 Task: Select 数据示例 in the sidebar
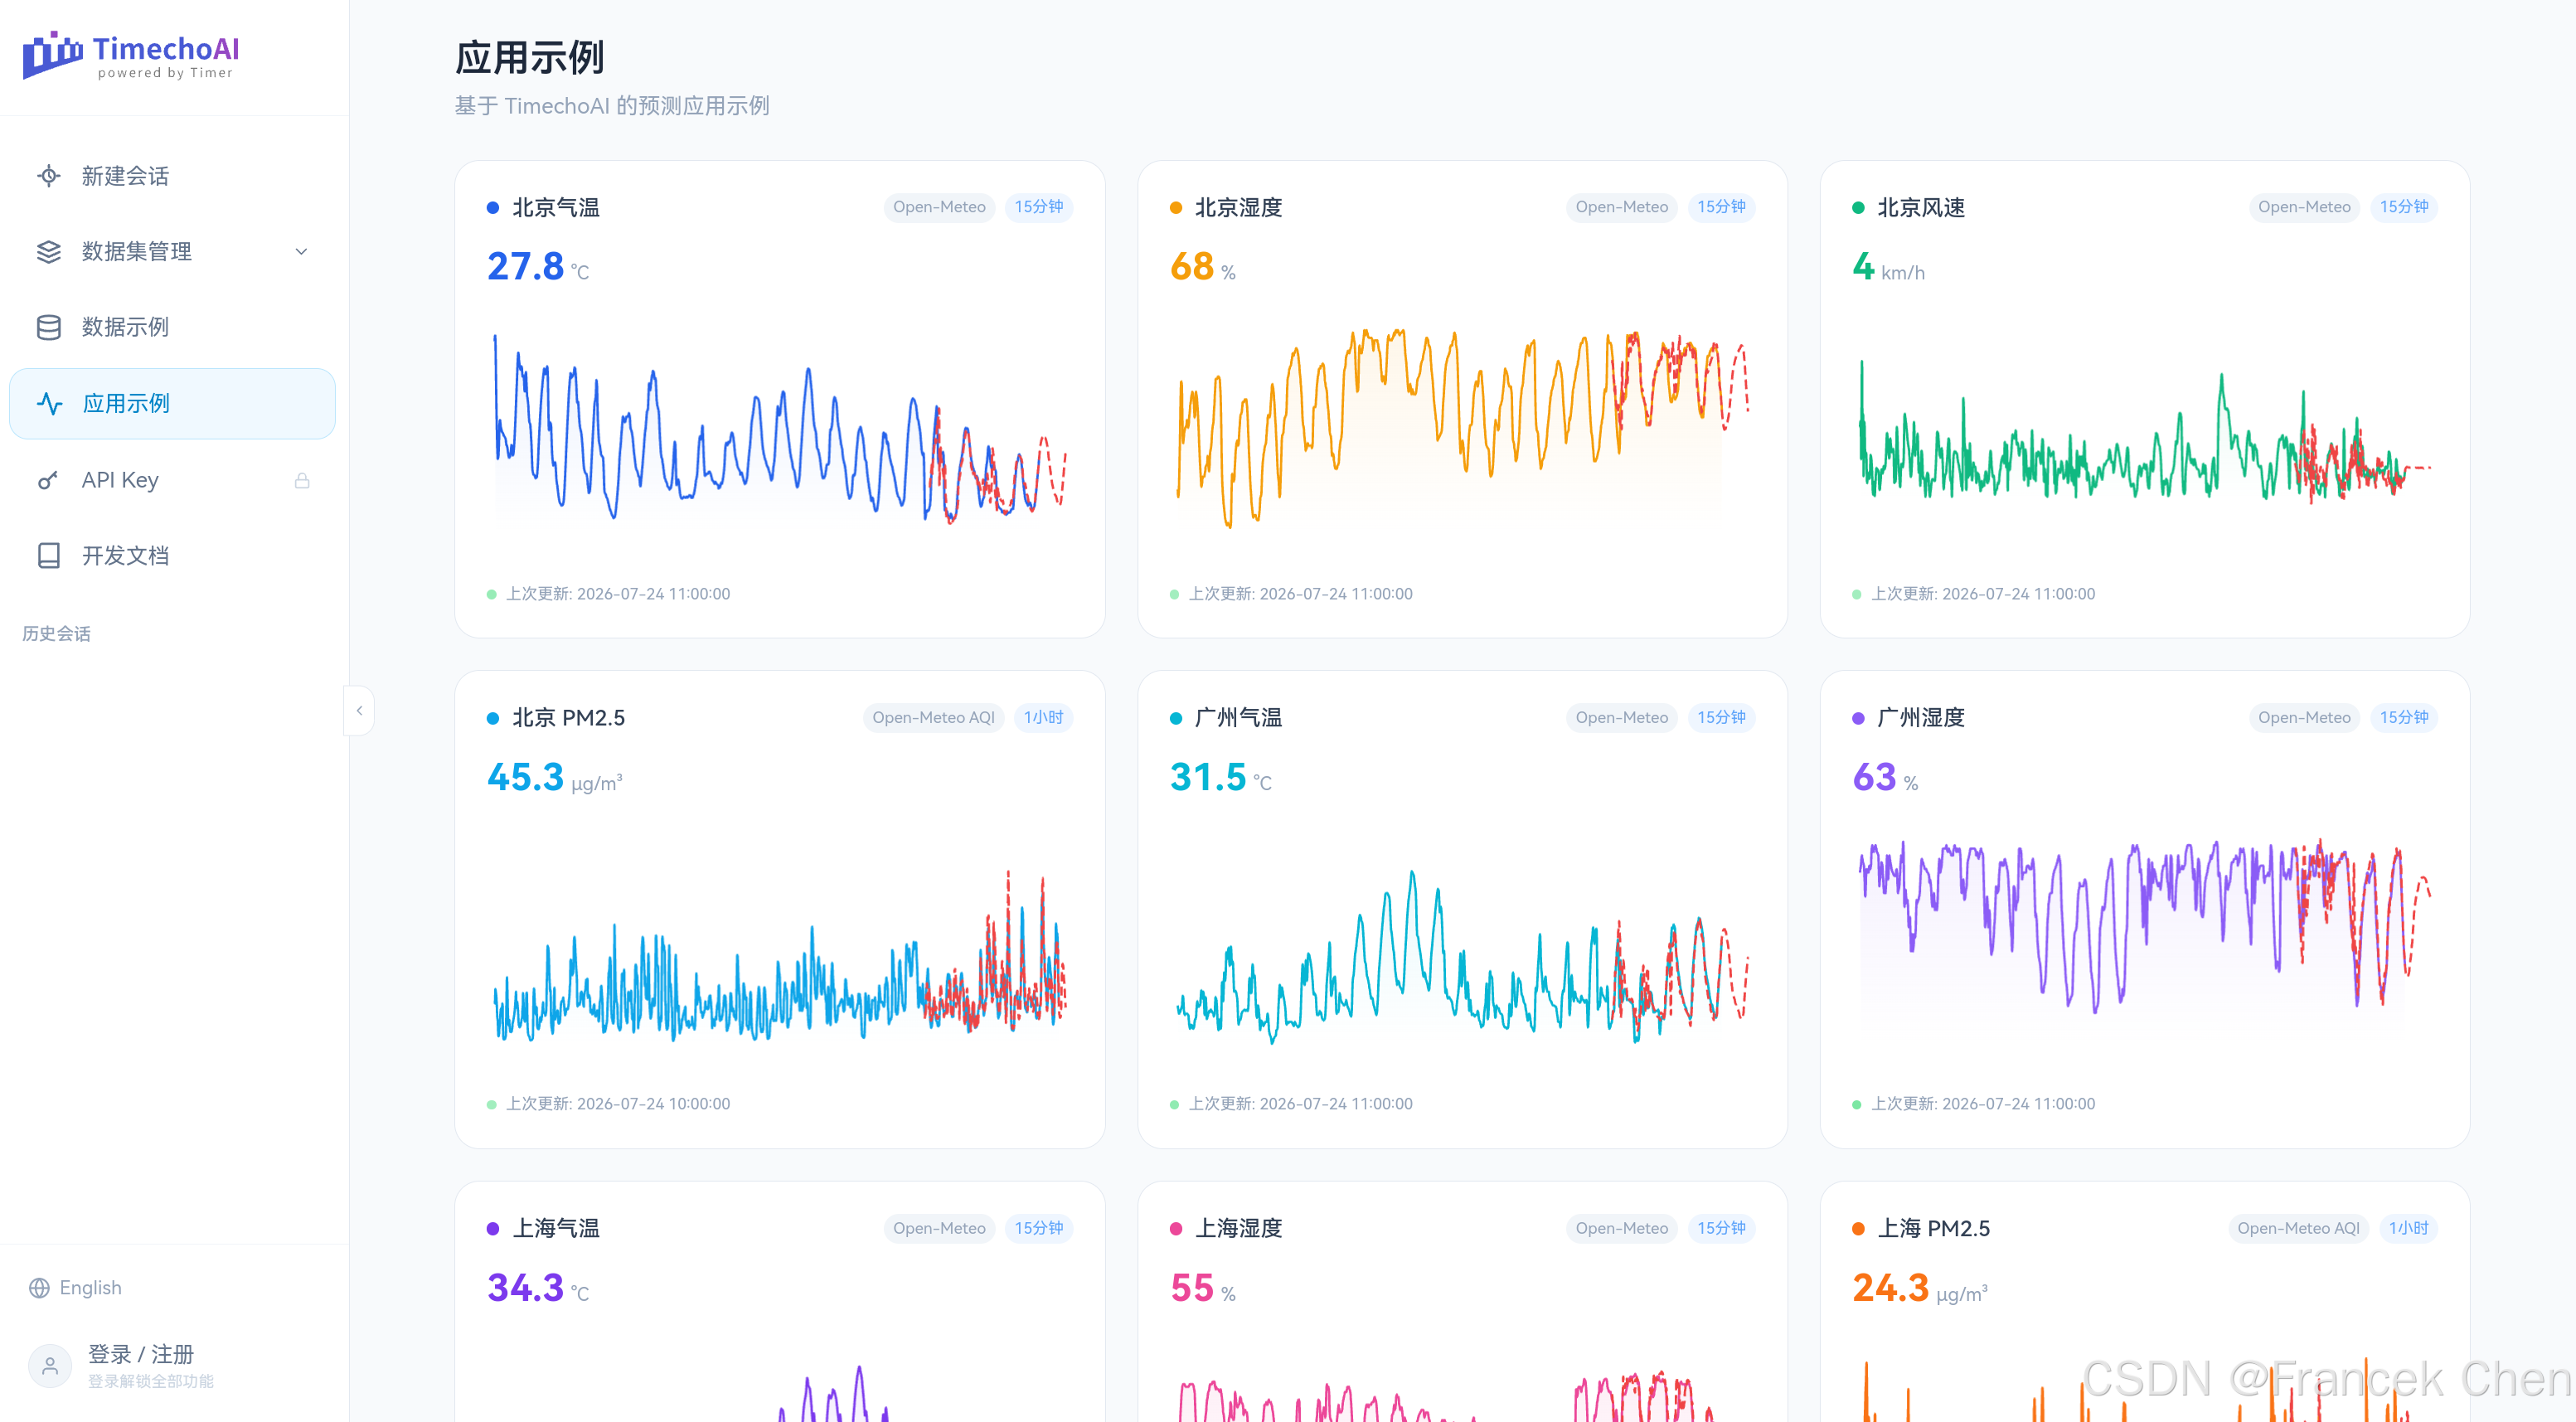[x=172, y=327]
